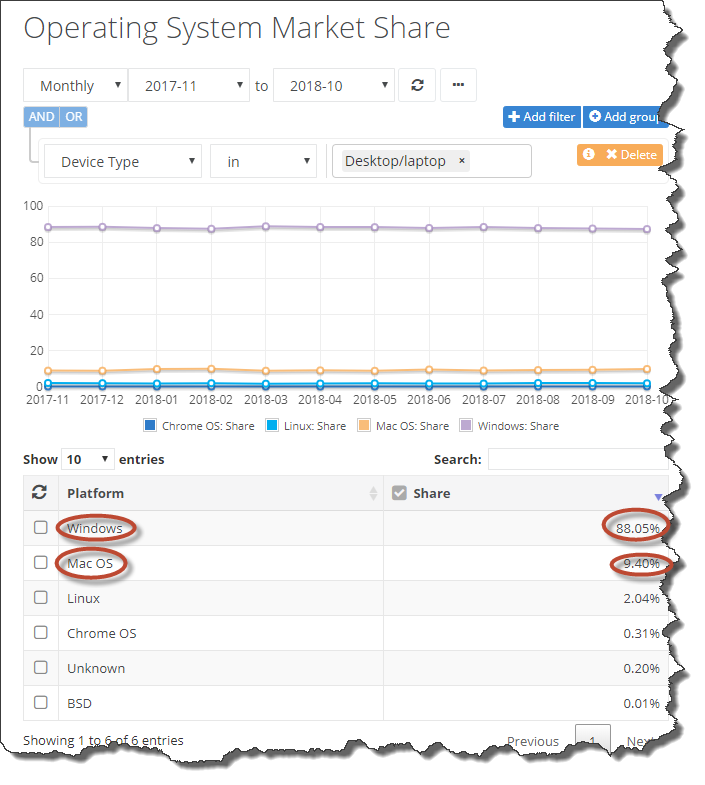Click the Windows data point at 2018-03
The width and height of the screenshot is (705, 785).
tap(266, 227)
